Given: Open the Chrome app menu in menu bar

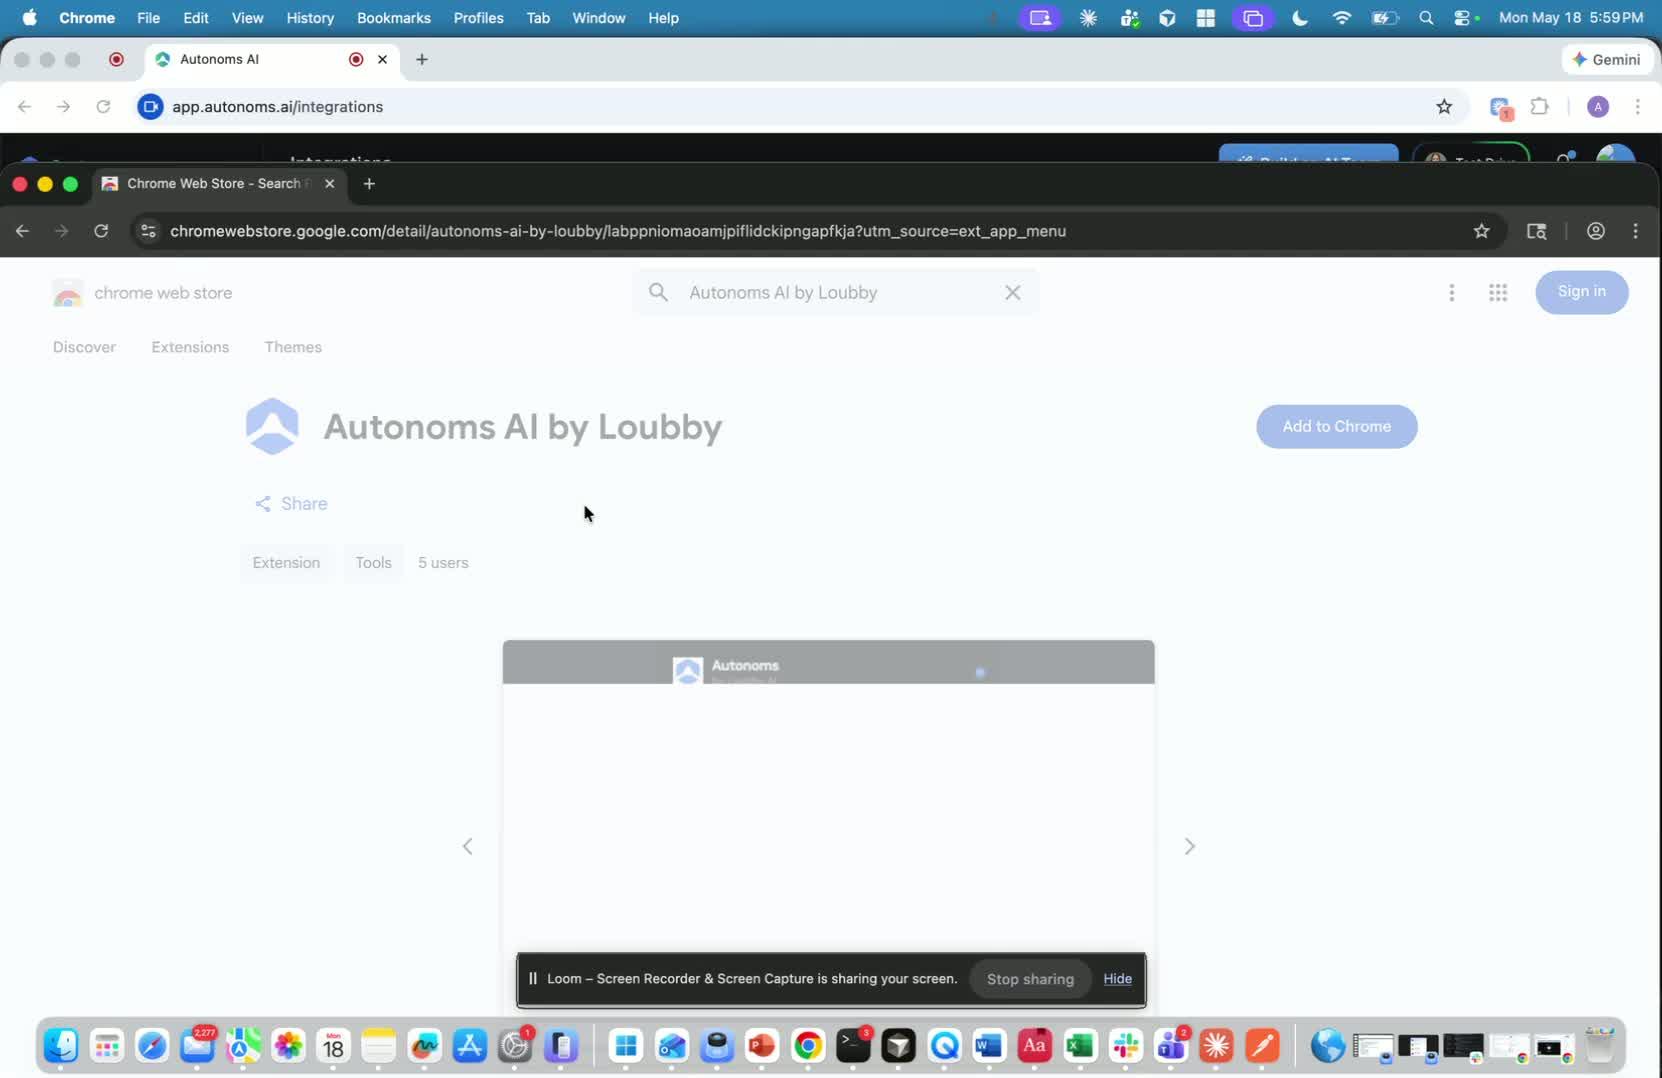Looking at the screenshot, I should click(x=87, y=18).
